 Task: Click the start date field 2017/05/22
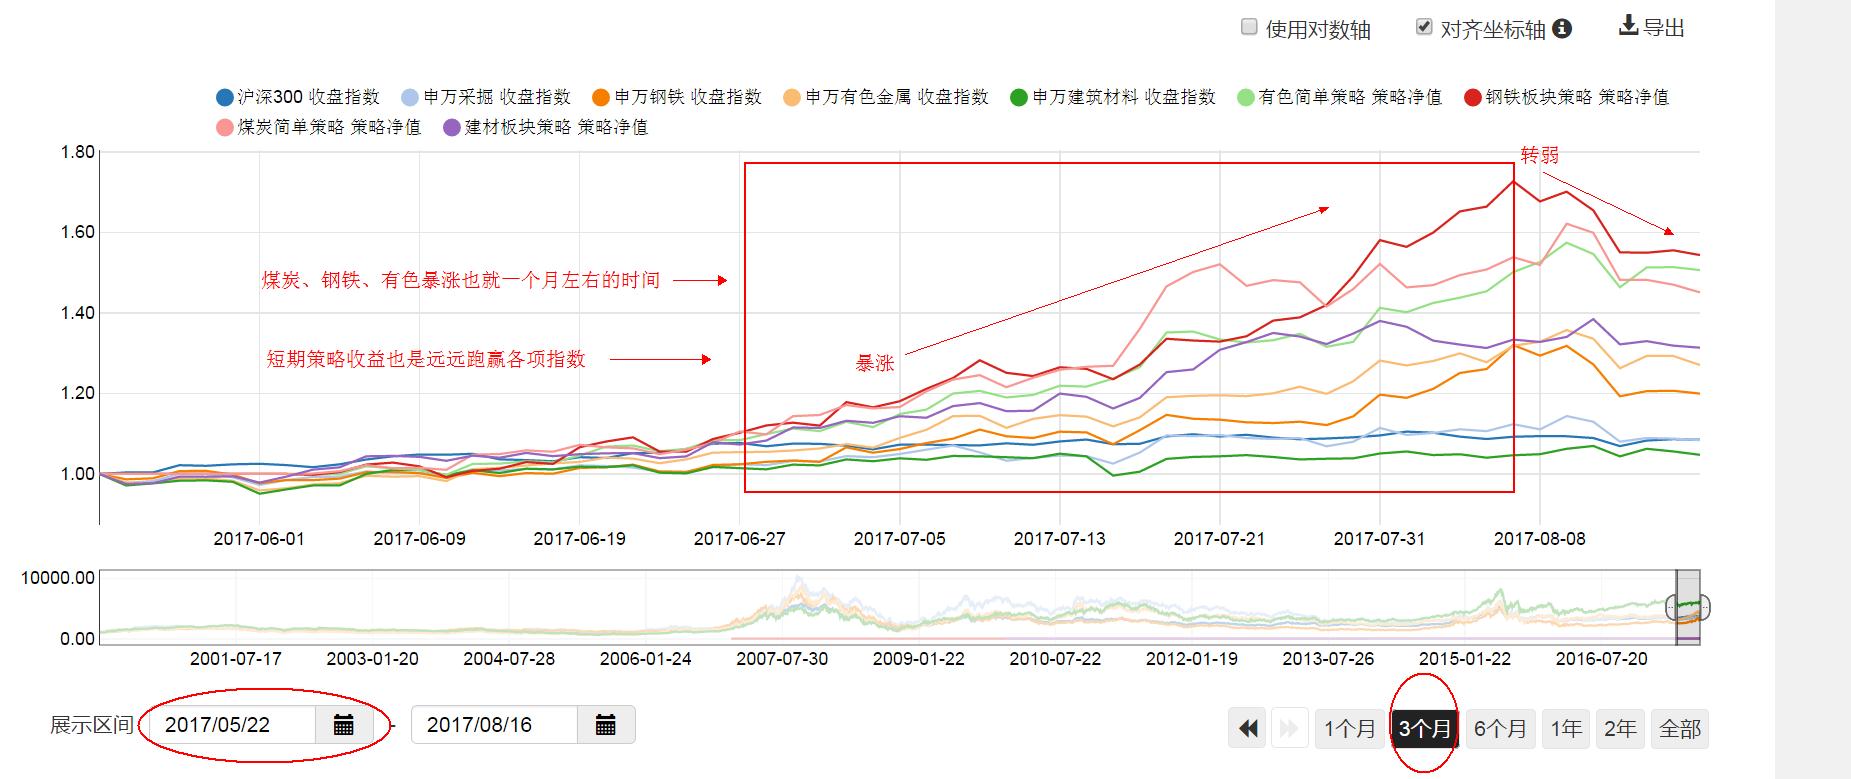coord(233,725)
